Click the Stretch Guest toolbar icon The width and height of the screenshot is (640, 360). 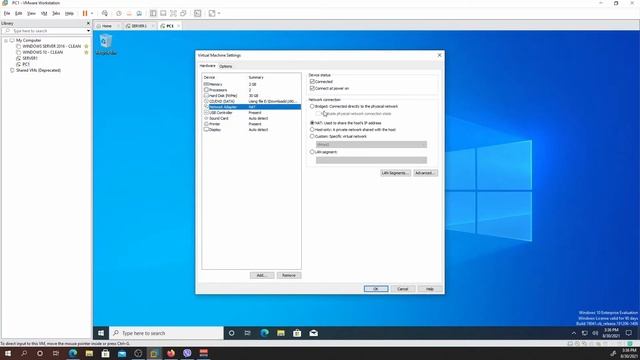pos(212,13)
